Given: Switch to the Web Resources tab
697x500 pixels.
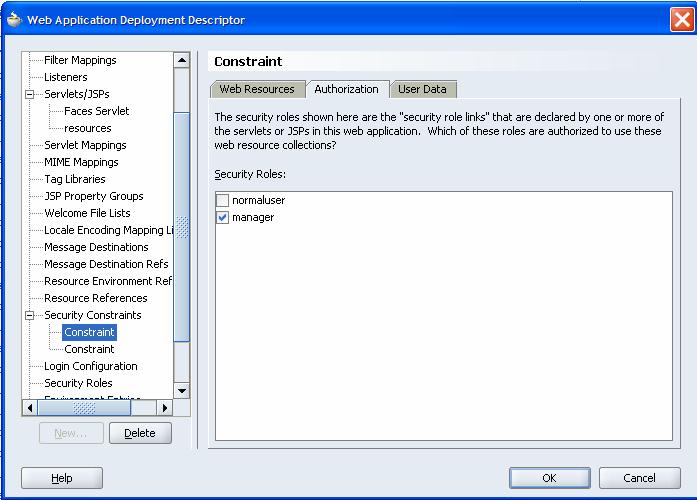Looking at the screenshot, I should pyautogui.click(x=257, y=89).
